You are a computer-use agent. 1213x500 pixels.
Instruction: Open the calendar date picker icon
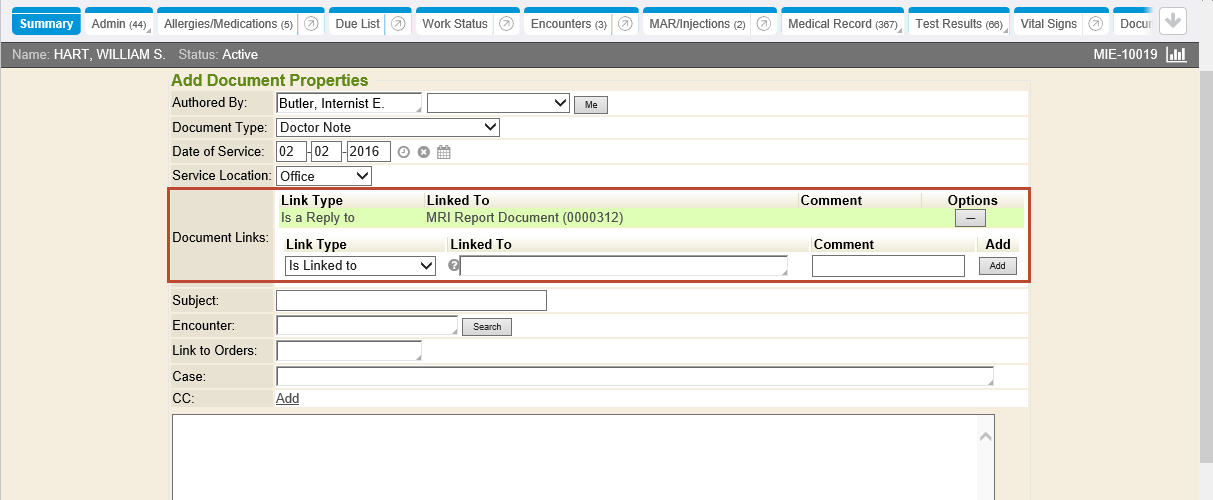click(x=444, y=152)
